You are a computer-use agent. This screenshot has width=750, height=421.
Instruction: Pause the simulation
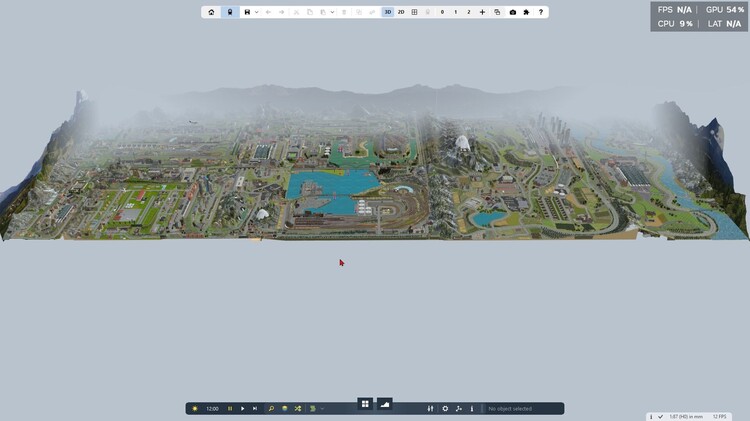(230, 409)
